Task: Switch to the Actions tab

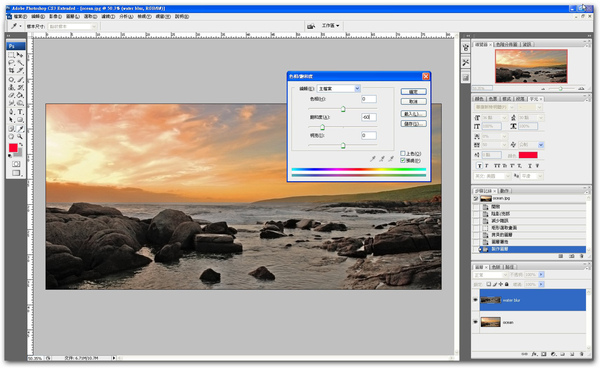Action: pos(504,191)
